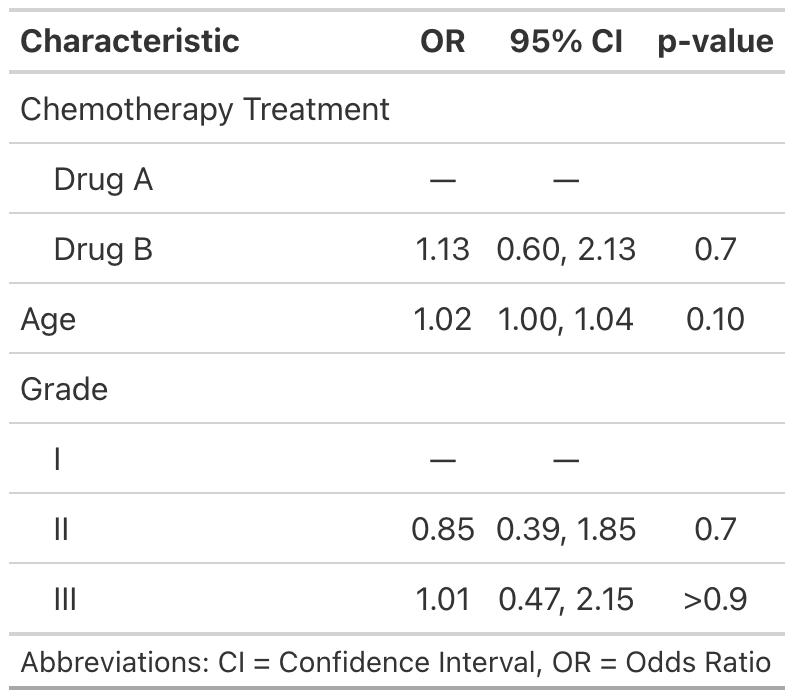
Task: Select the 95% CI column header
Action: point(566,41)
